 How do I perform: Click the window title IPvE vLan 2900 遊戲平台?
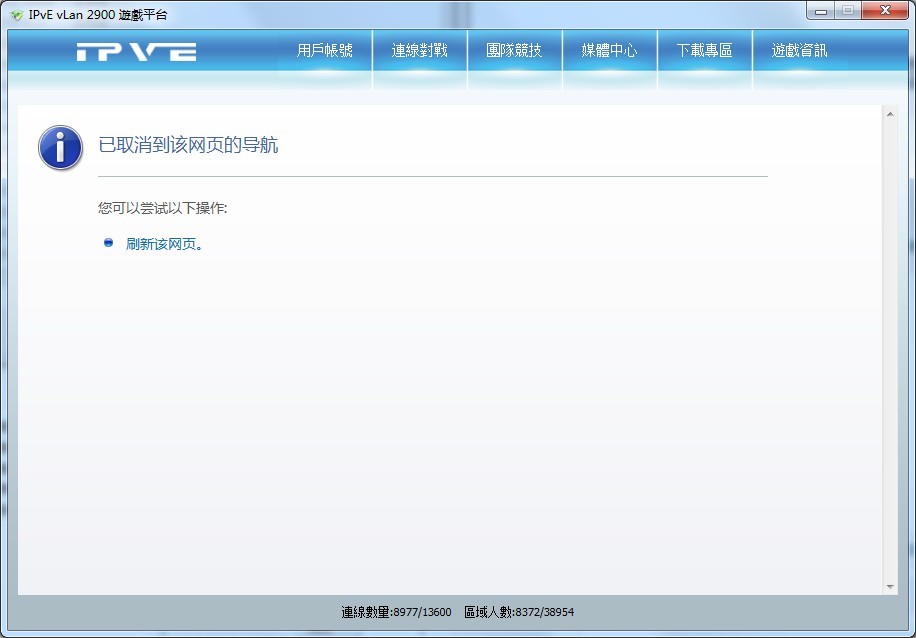[x=98, y=15]
